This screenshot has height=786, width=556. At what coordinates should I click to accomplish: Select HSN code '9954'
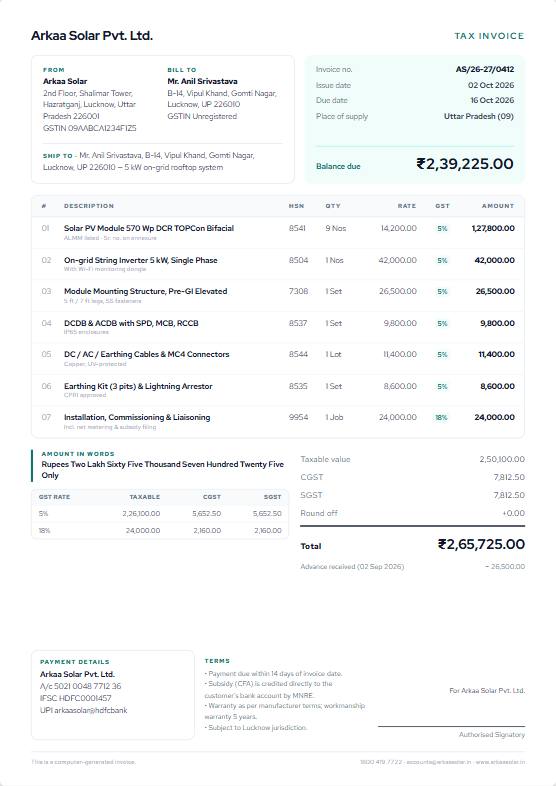click(x=298, y=417)
